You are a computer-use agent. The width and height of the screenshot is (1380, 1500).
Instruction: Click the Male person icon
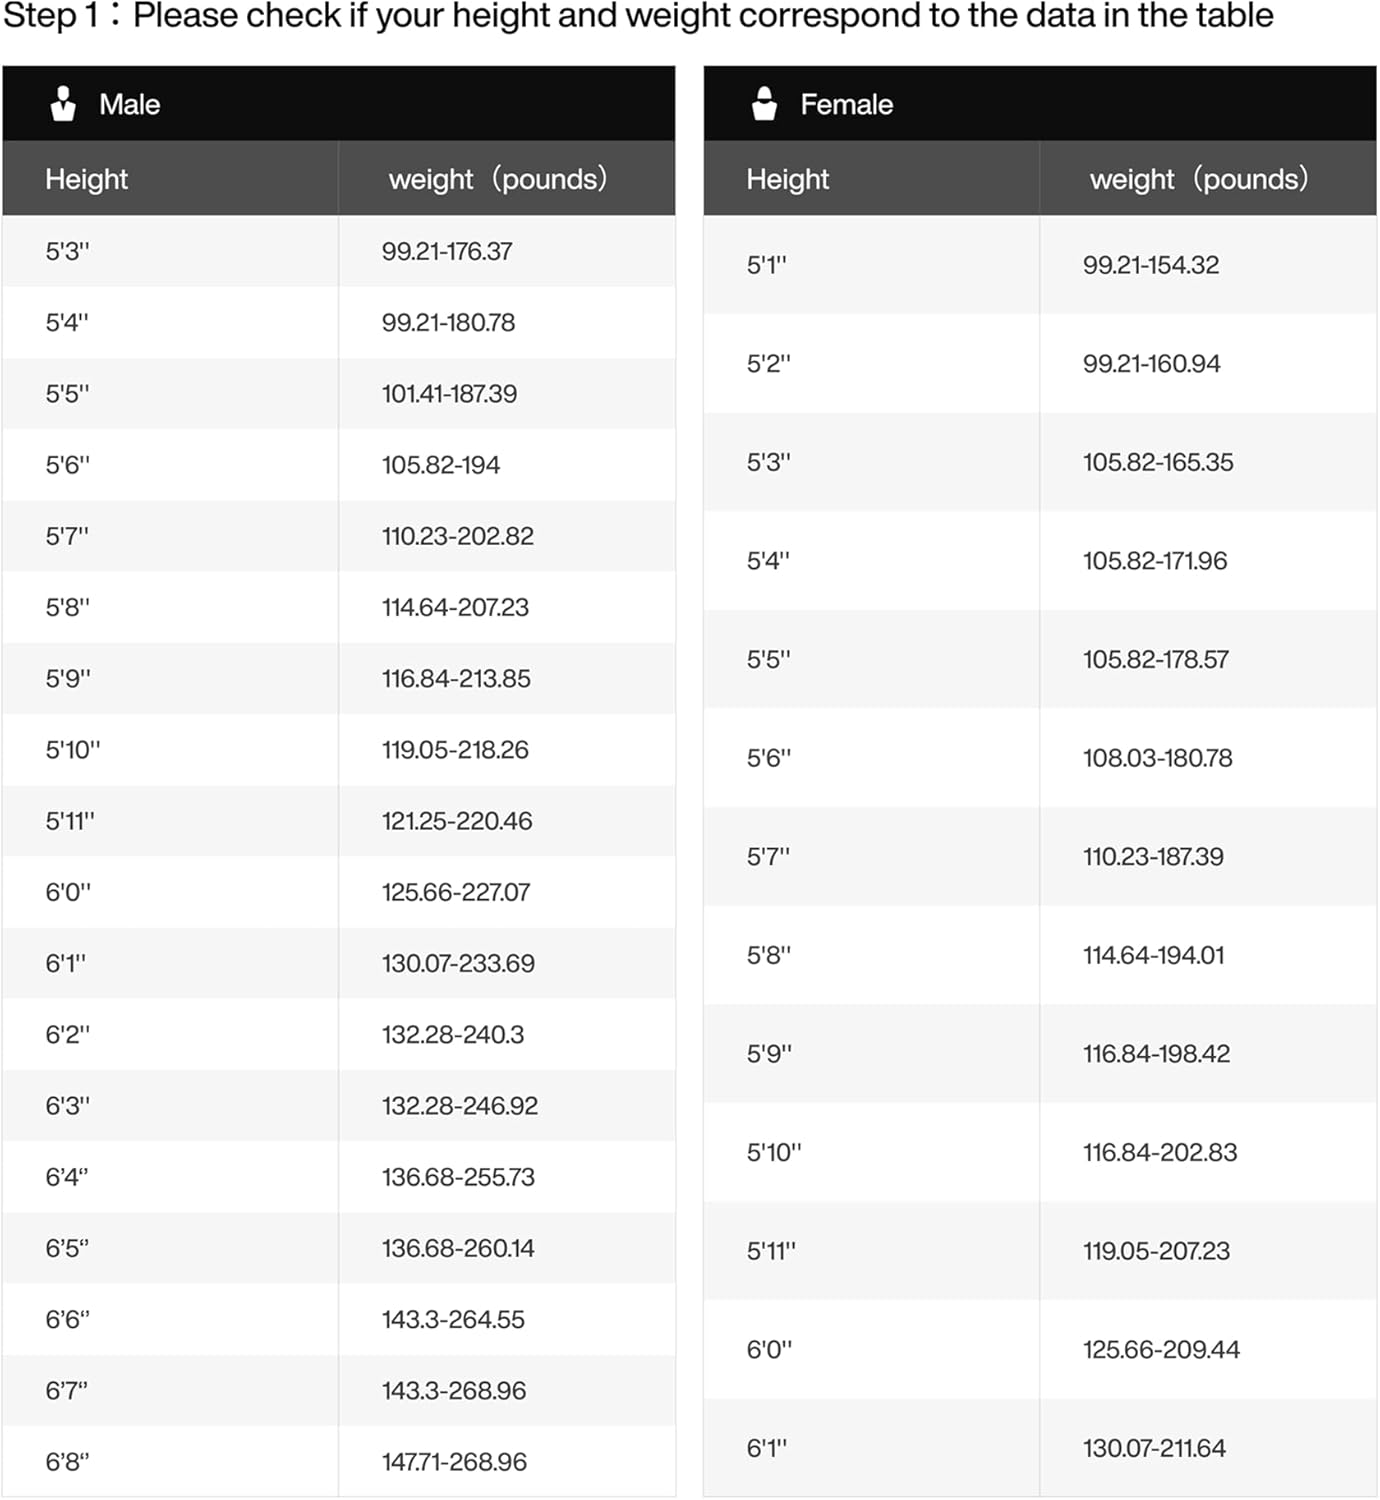(x=63, y=104)
